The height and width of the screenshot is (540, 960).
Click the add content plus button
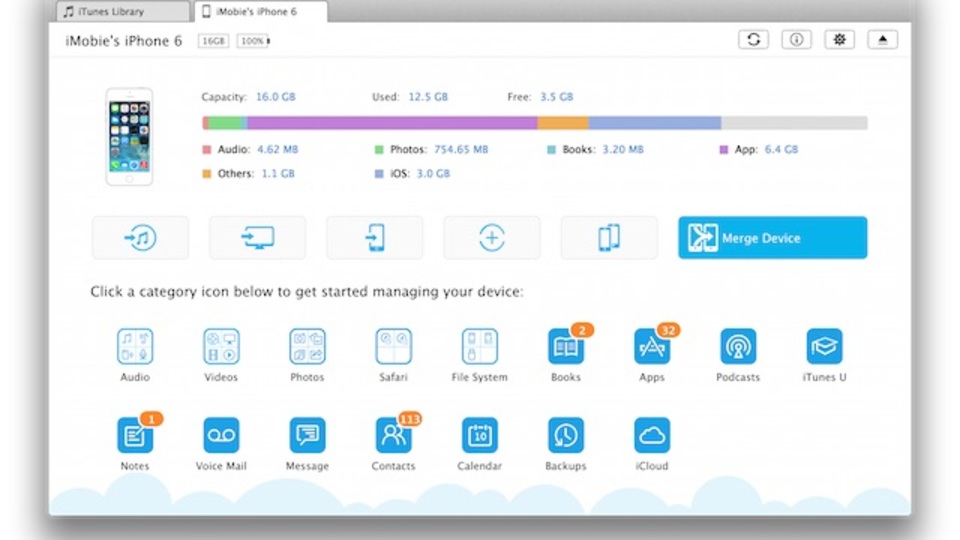click(x=492, y=238)
